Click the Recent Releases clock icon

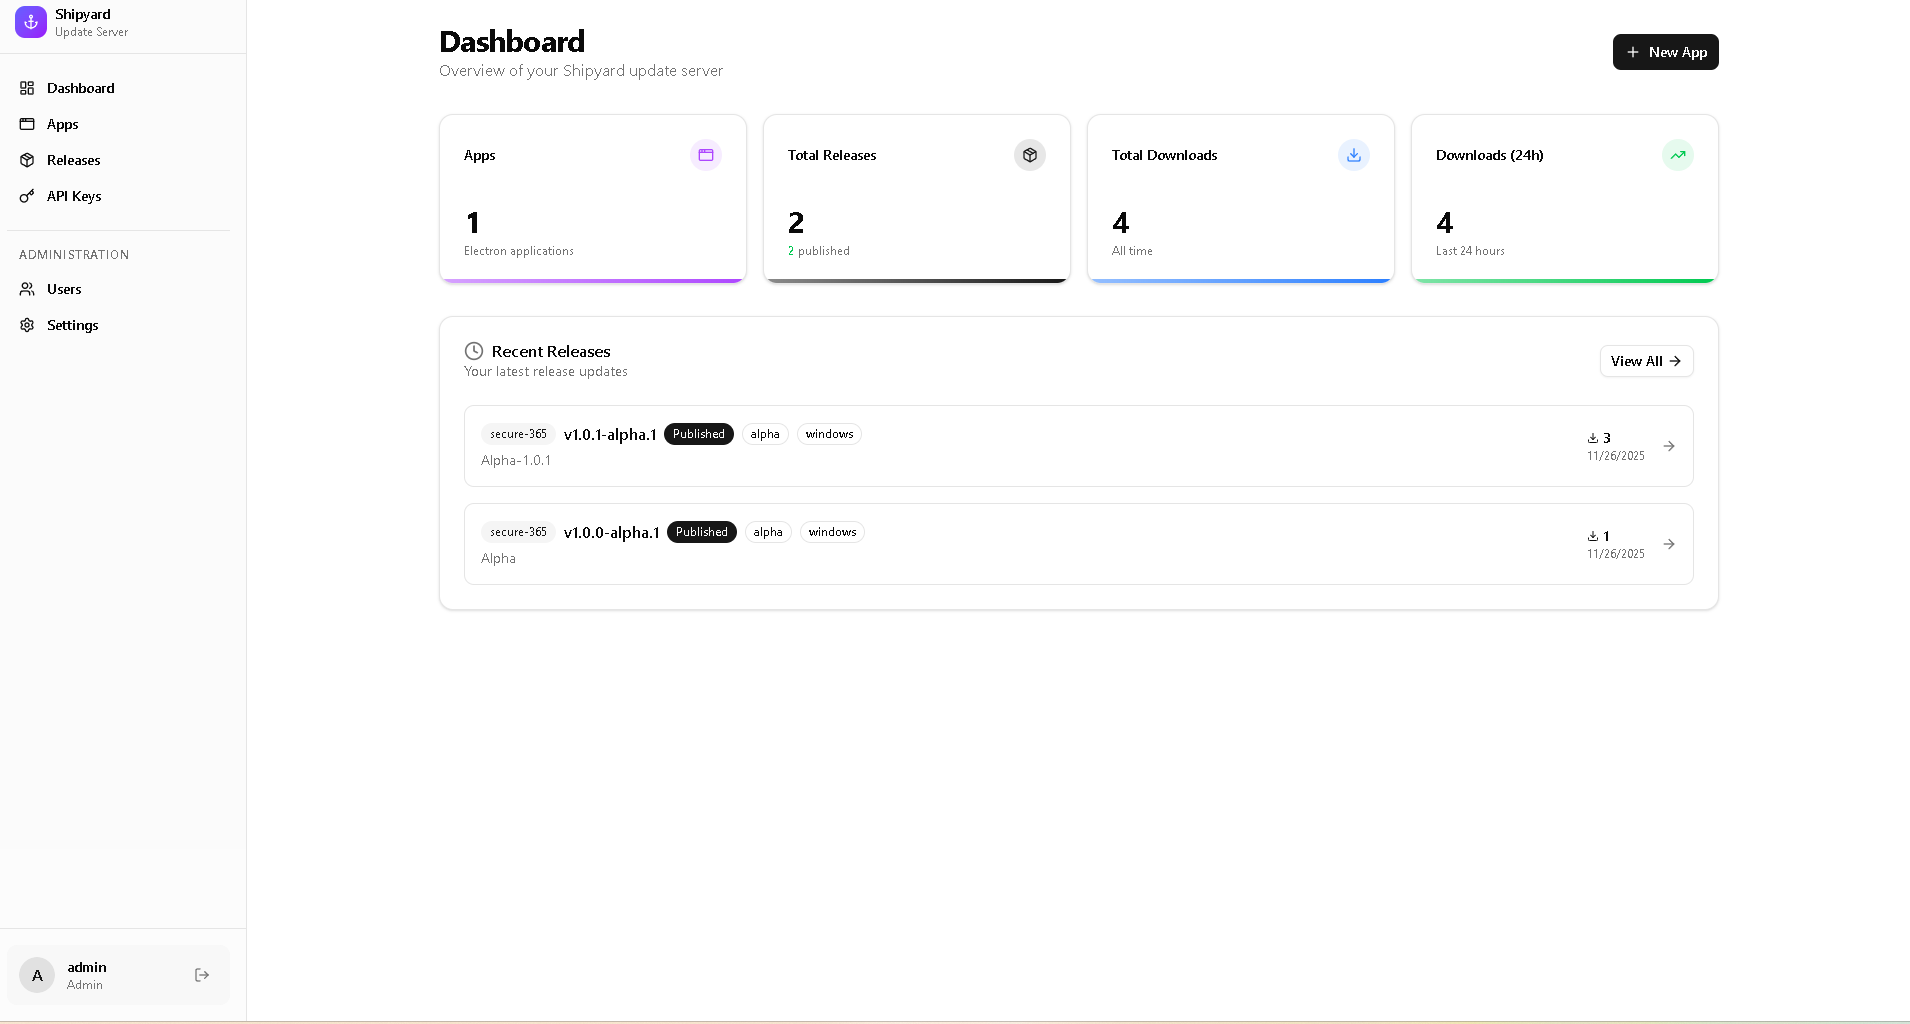[474, 351]
